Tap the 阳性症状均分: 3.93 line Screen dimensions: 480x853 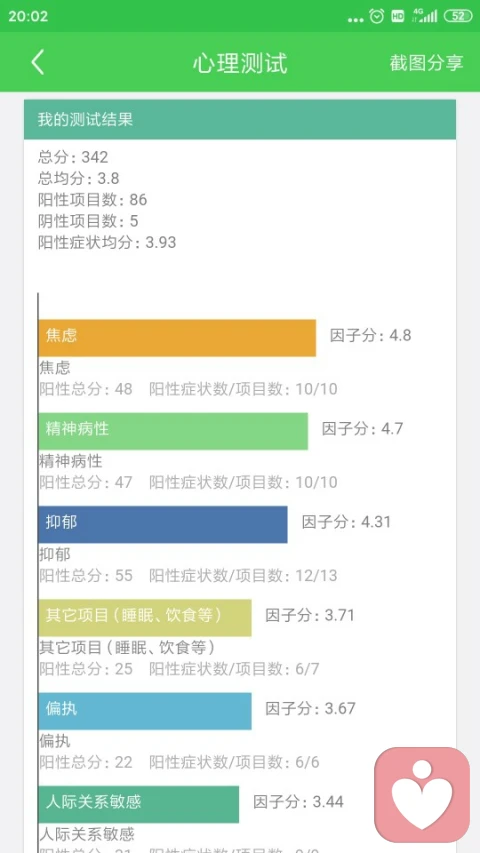click(x=107, y=242)
